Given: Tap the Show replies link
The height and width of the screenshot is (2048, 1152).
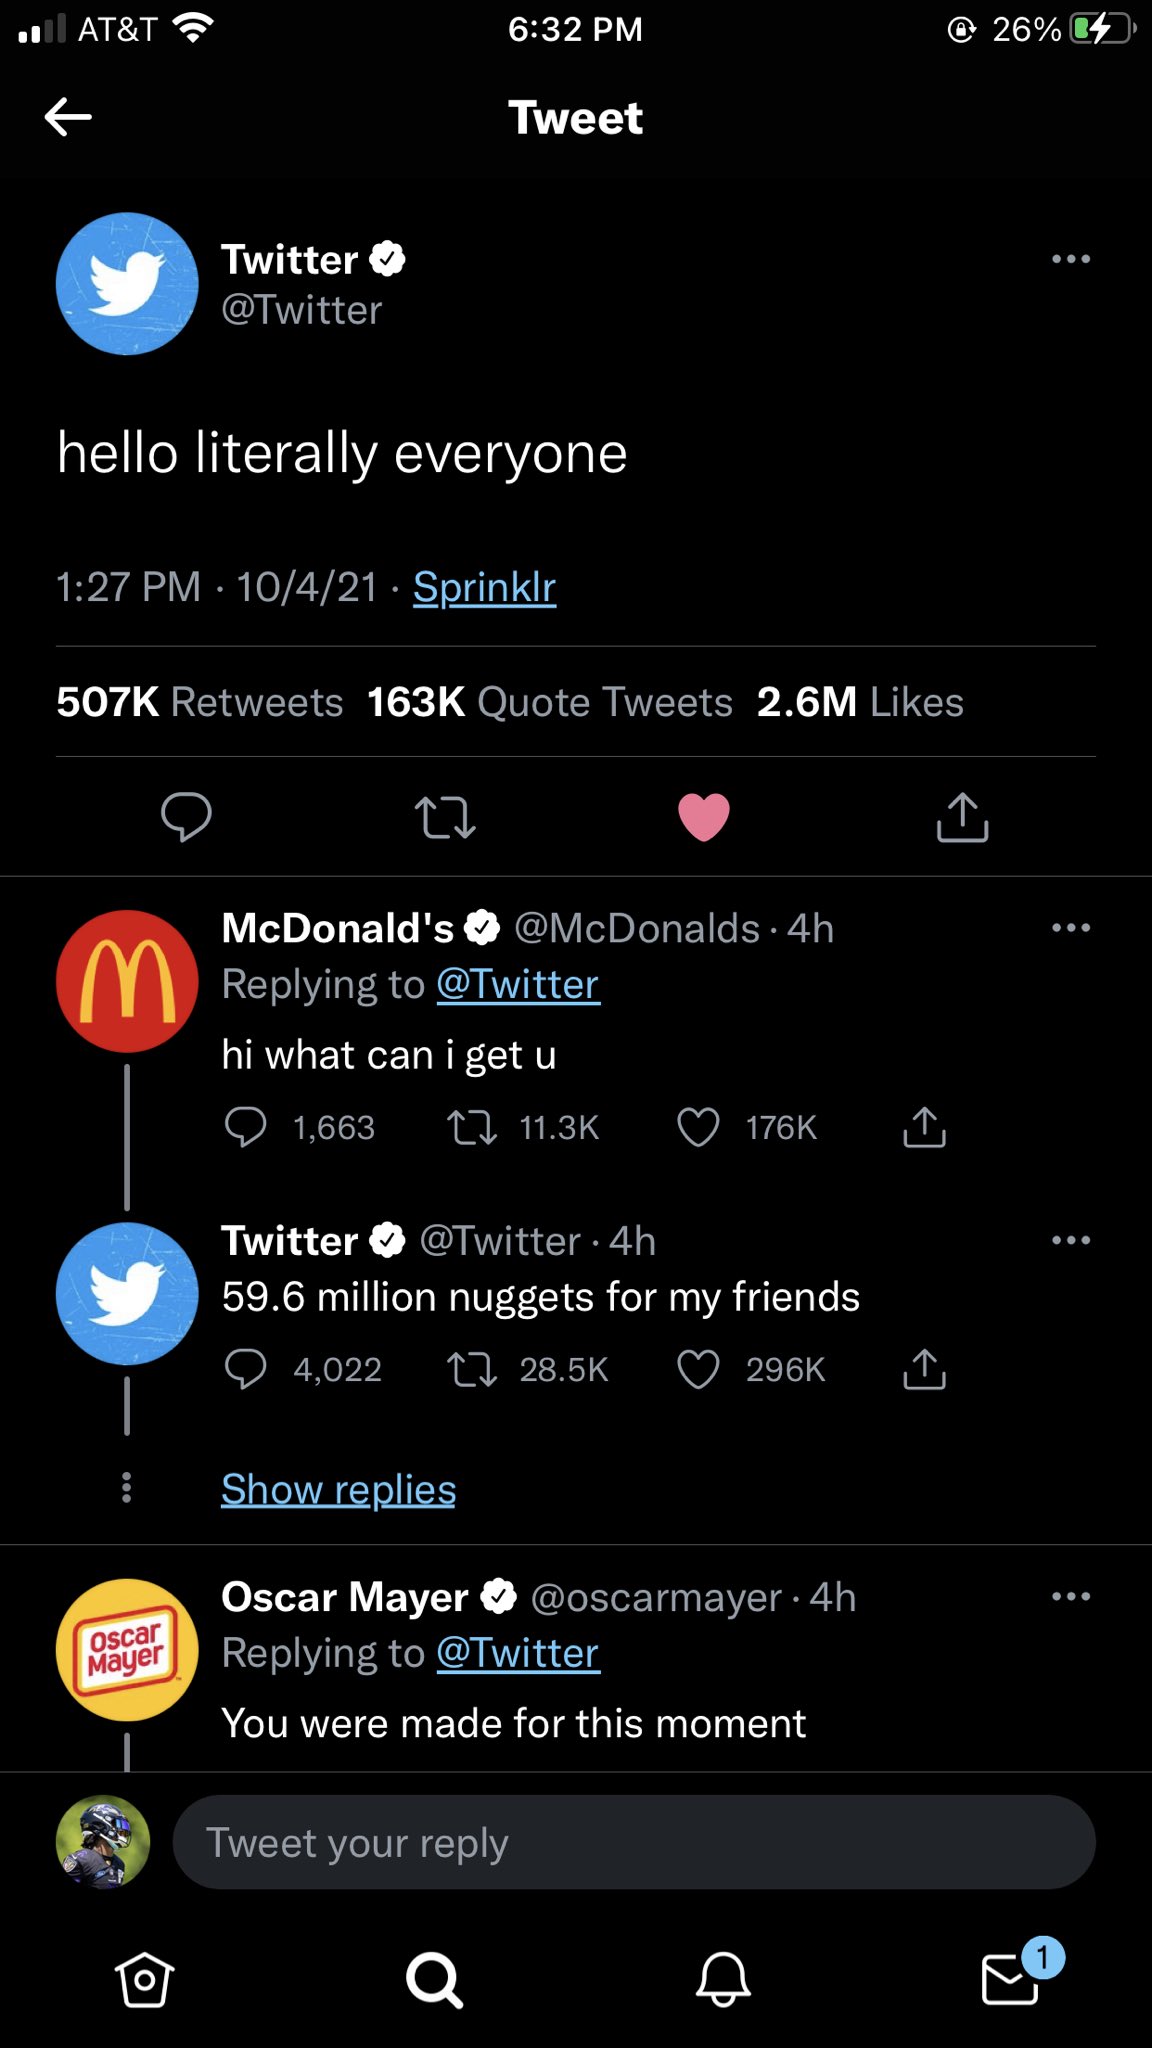Looking at the screenshot, I should (338, 1489).
